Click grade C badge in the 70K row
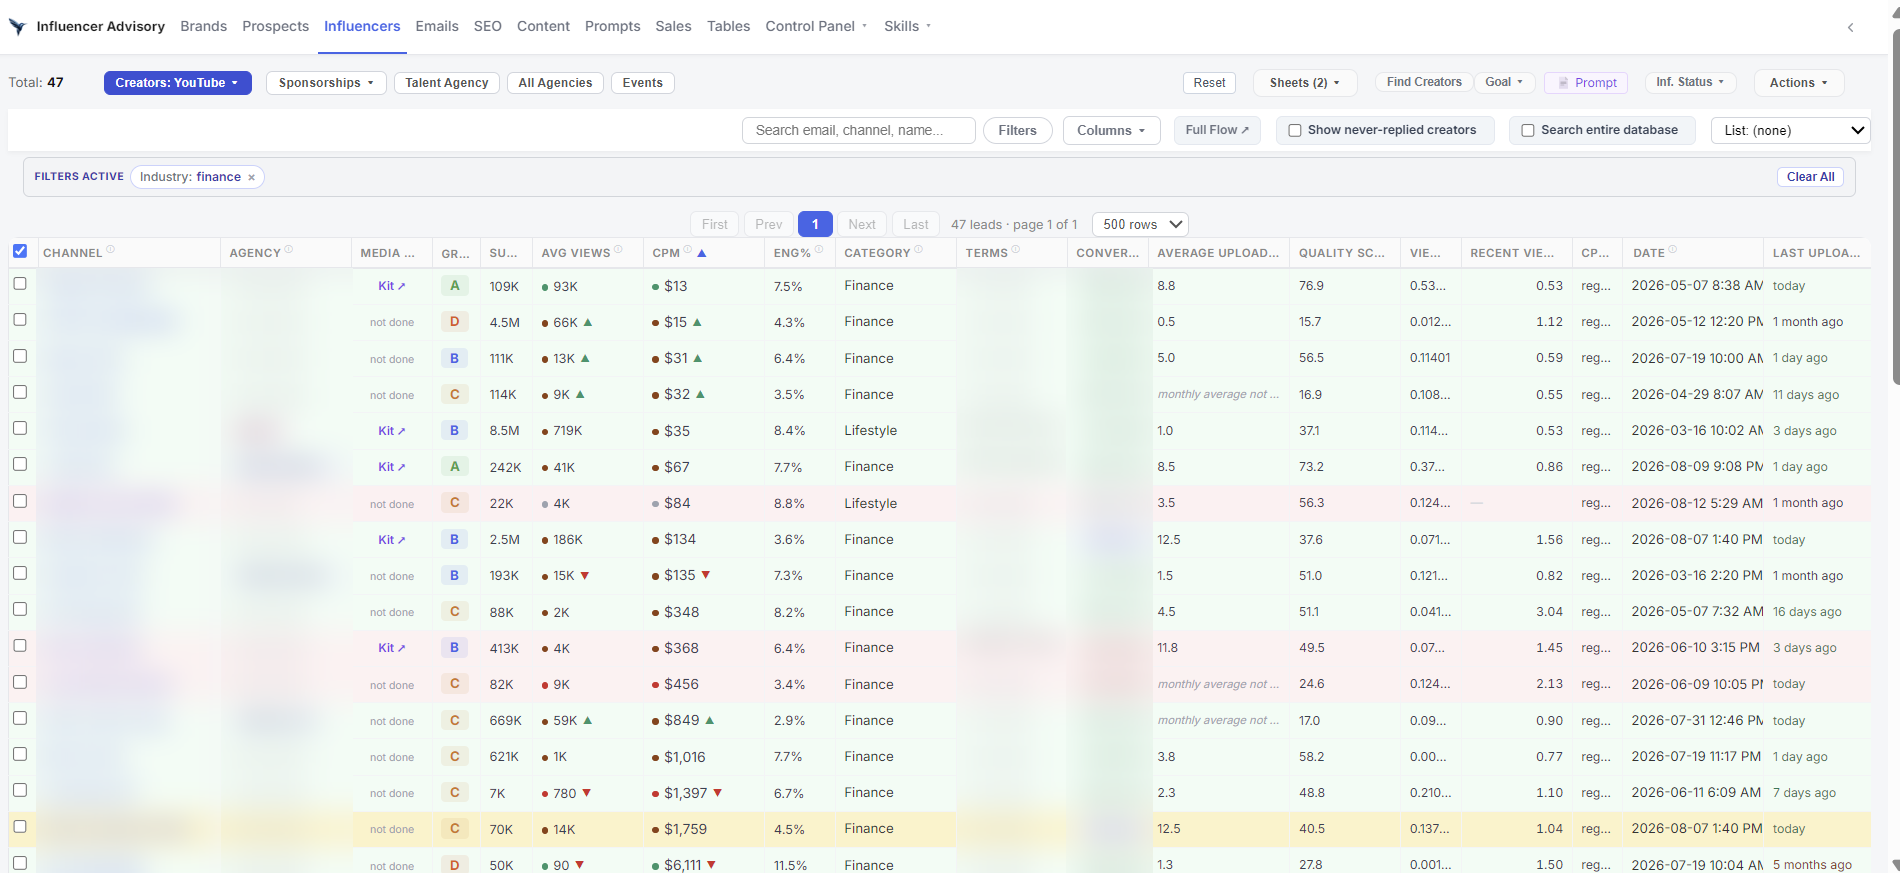The image size is (1900, 873). click(455, 829)
